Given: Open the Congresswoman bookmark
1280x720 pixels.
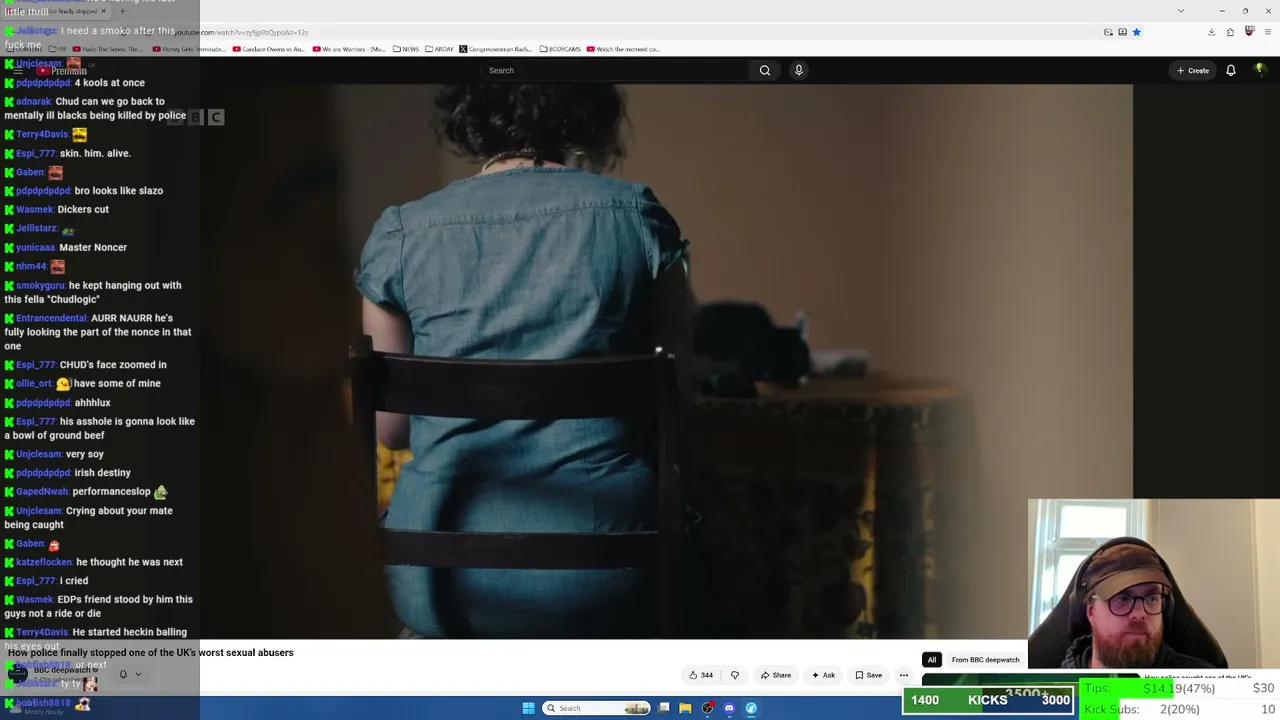Looking at the screenshot, I should (x=496, y=49).
